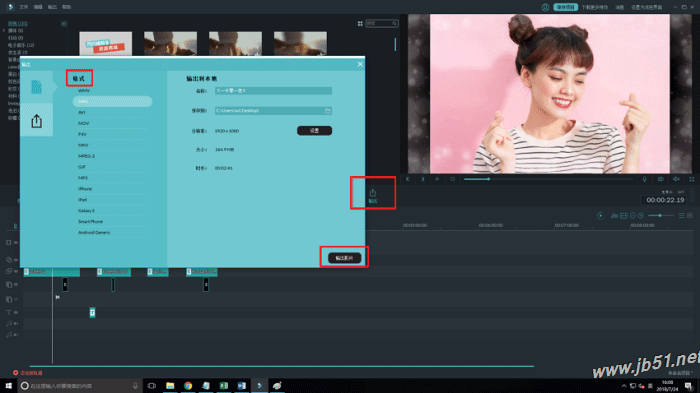Choose MKV format in the list
This screenshot has height=393, width=700.
pyautogui.click(x=83, y=145)
